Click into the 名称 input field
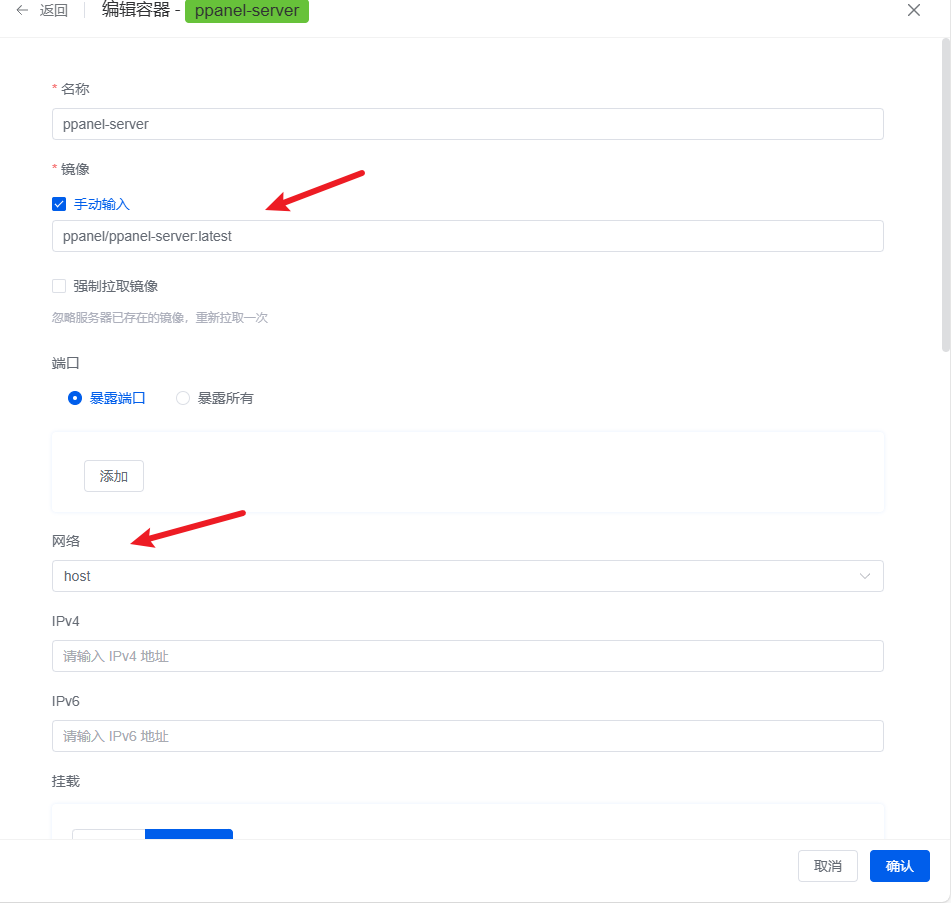 coord(467,124)
